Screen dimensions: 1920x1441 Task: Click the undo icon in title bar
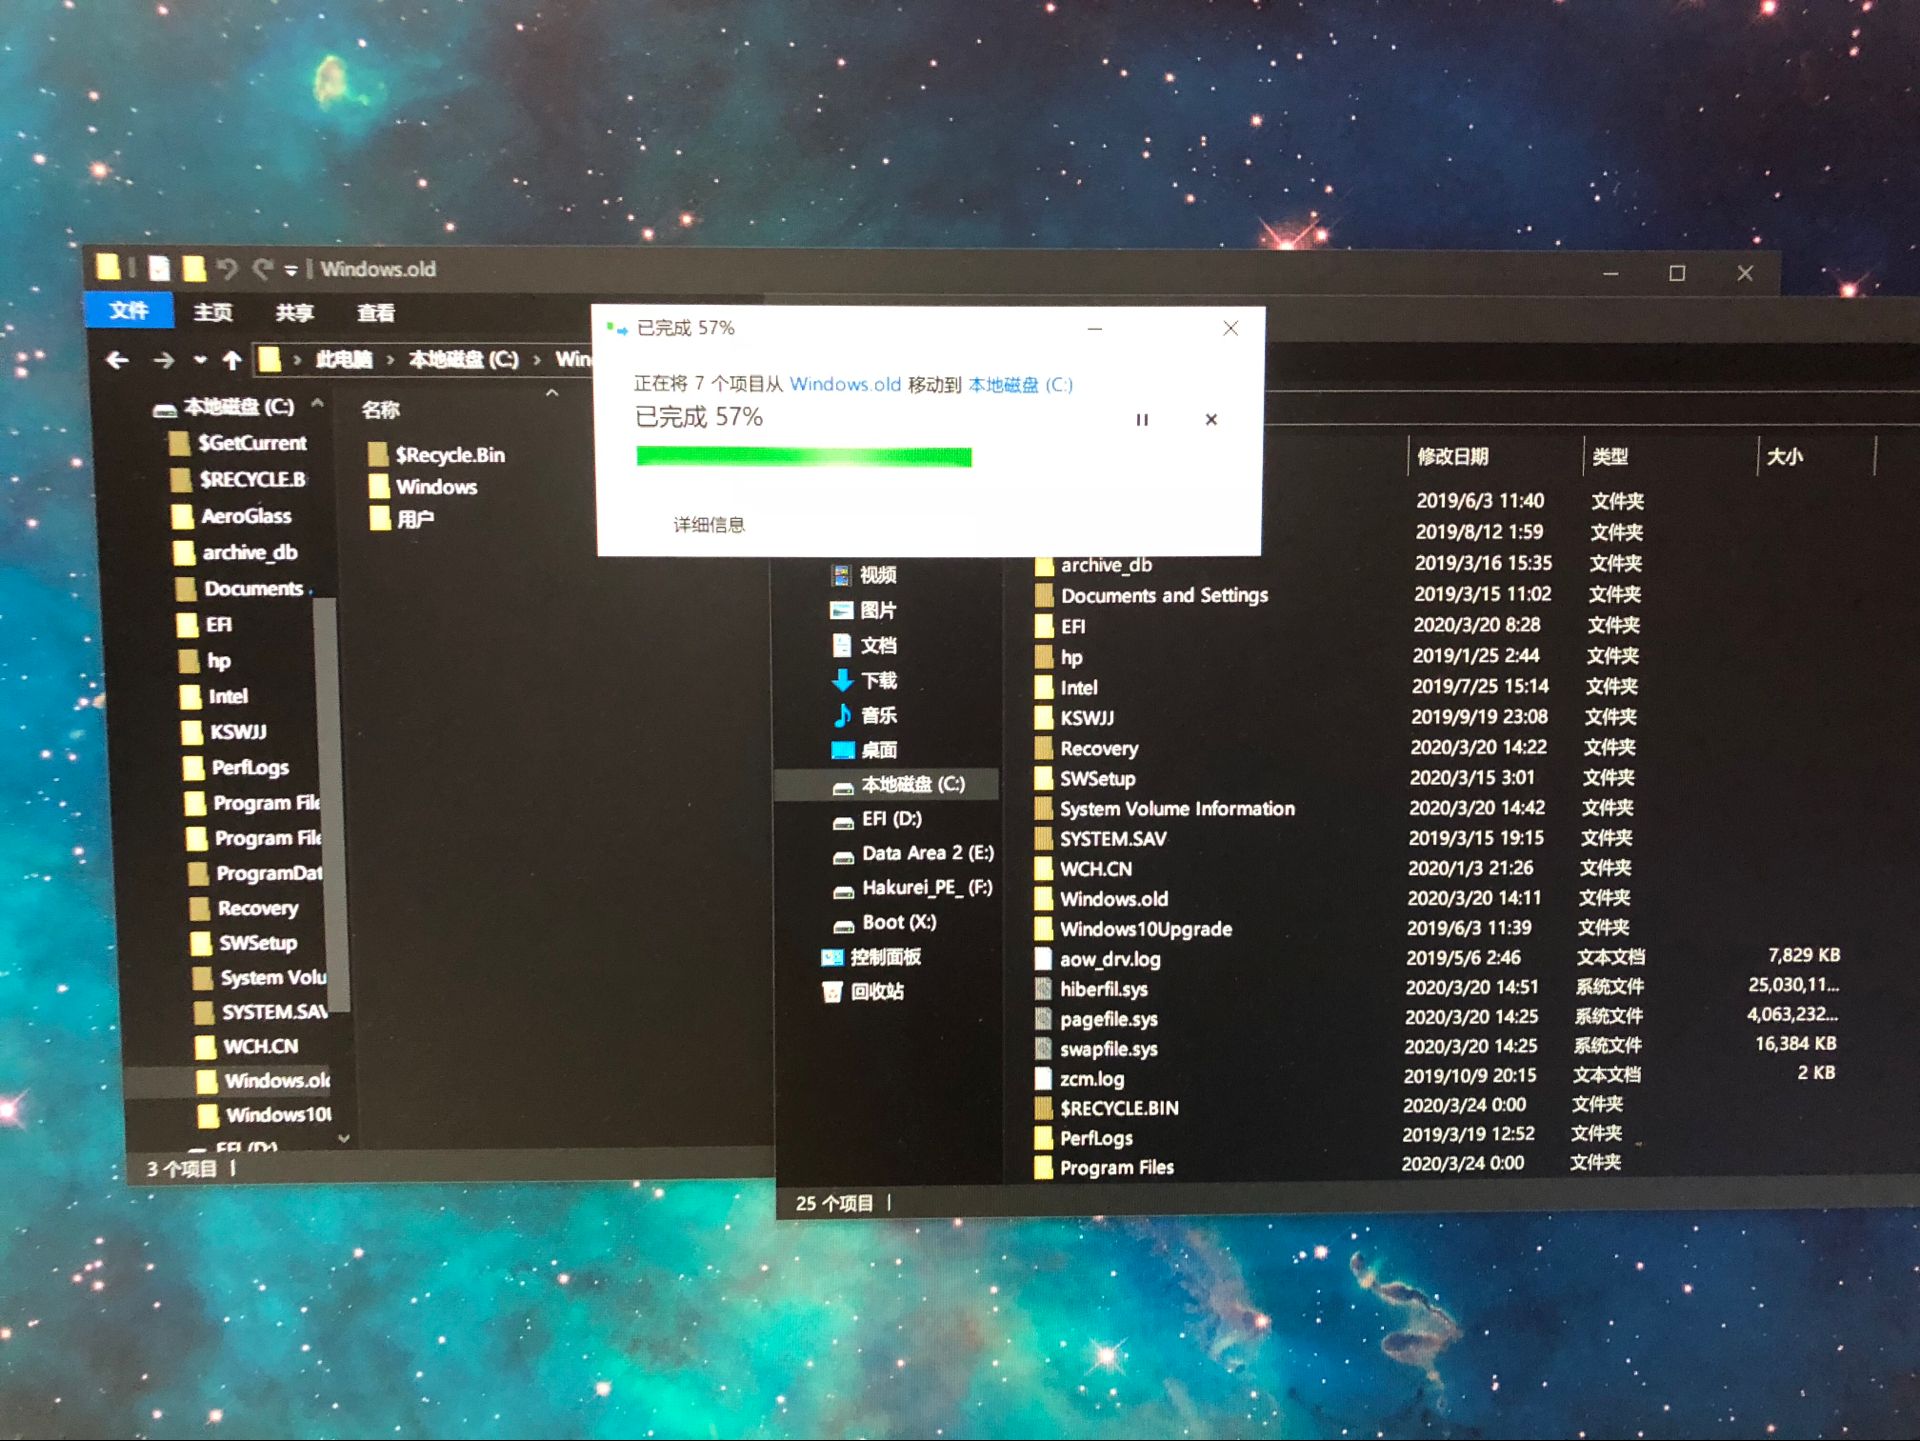click(x=227, y=269)
